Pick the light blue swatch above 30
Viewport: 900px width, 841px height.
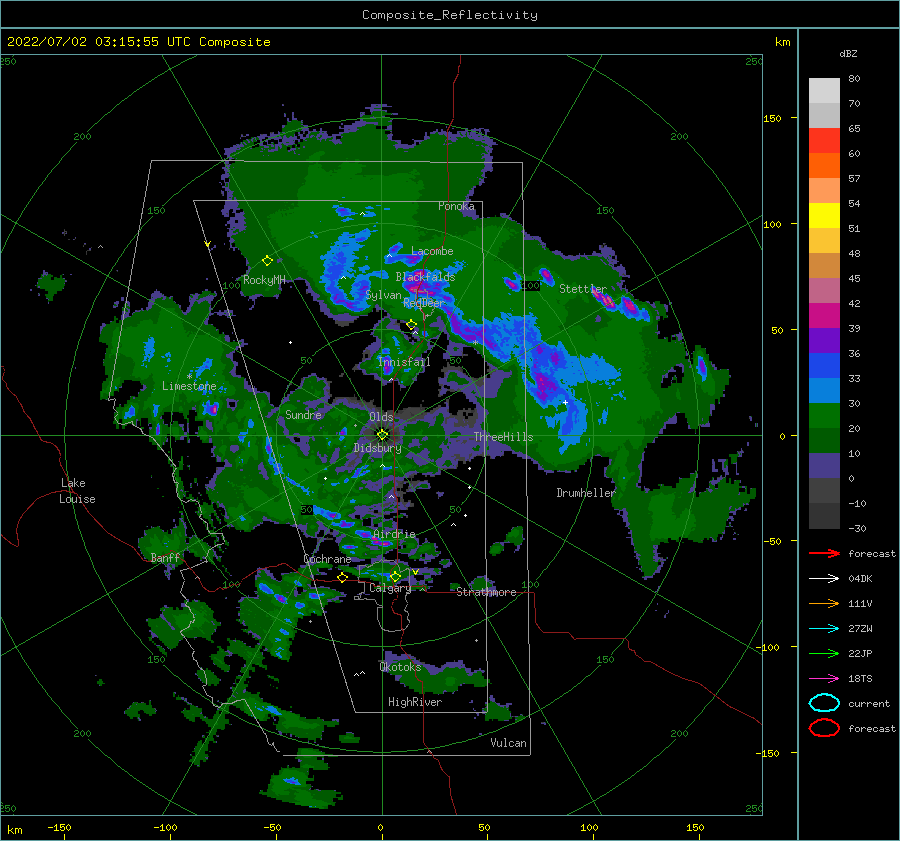point(824,390)
